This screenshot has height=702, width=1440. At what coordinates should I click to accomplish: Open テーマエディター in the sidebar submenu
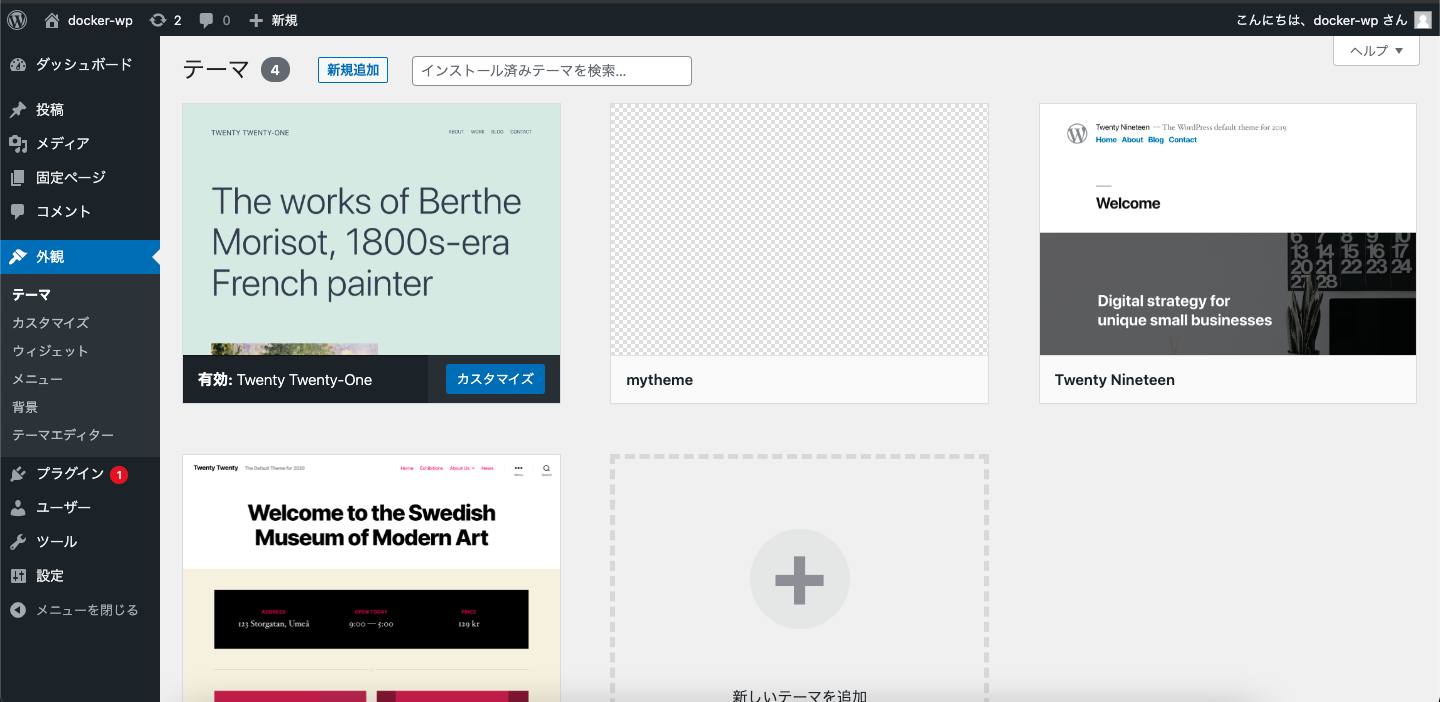(63, 435)
